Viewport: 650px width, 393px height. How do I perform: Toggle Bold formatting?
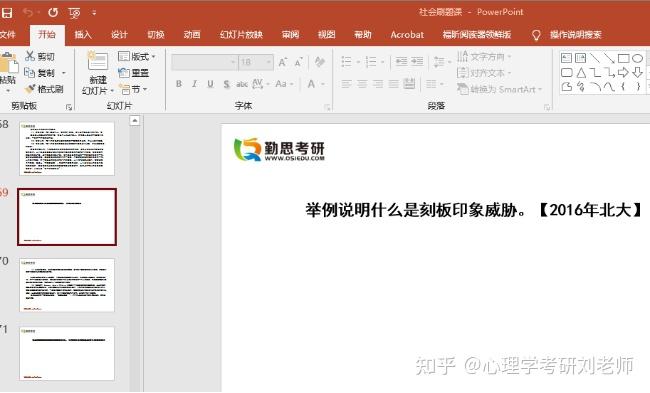(x=179, y=84)
